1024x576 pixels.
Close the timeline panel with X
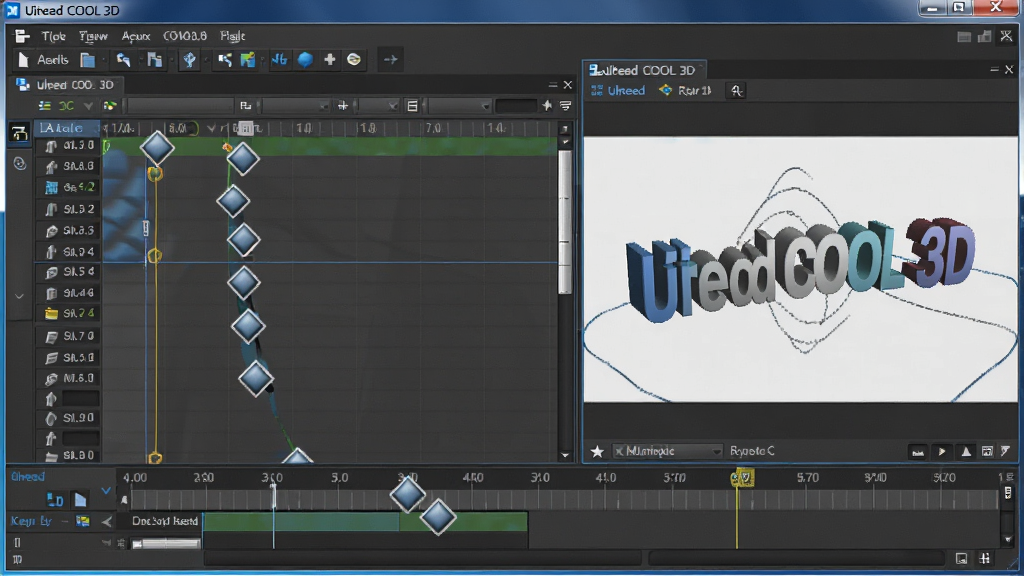[568, 85]
